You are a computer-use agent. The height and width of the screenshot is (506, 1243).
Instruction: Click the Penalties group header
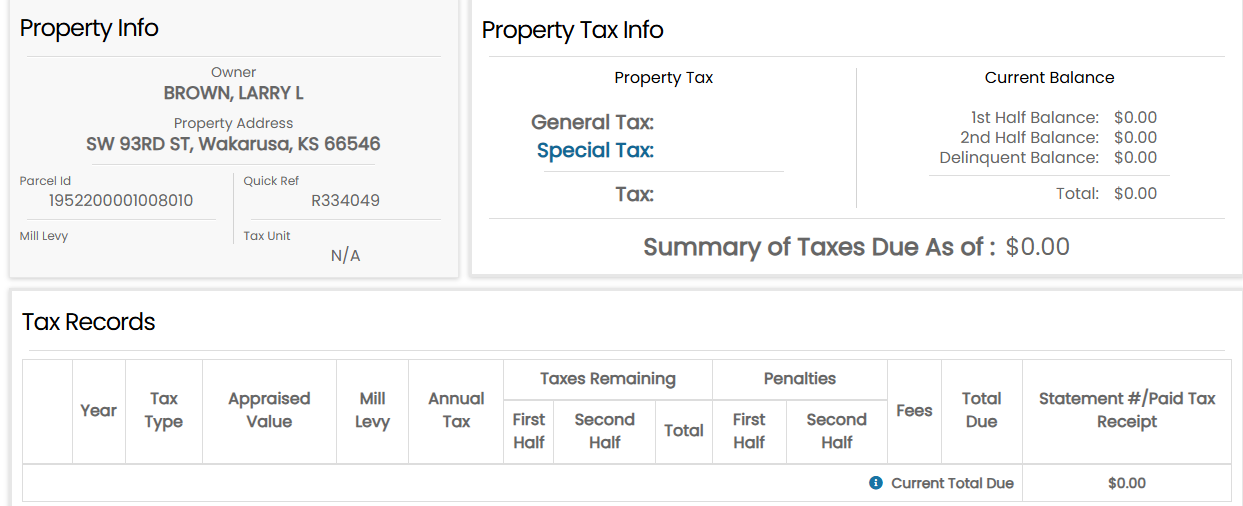800,379
